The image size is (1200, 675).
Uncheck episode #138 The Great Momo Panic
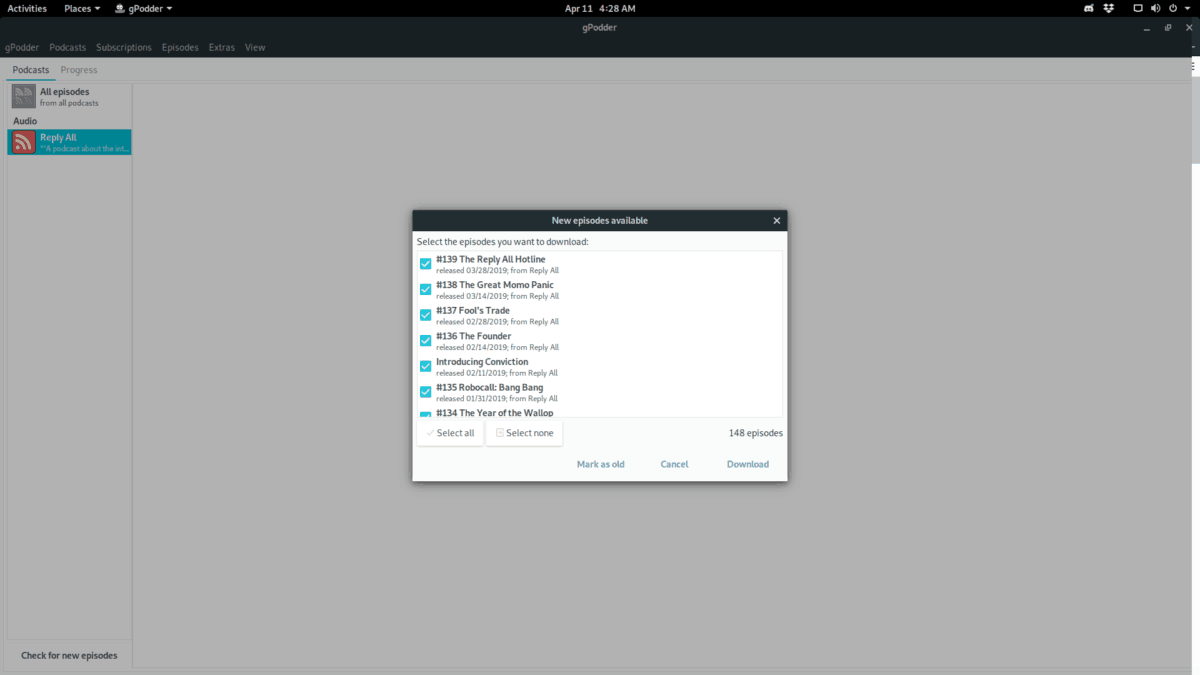(426, 289)
